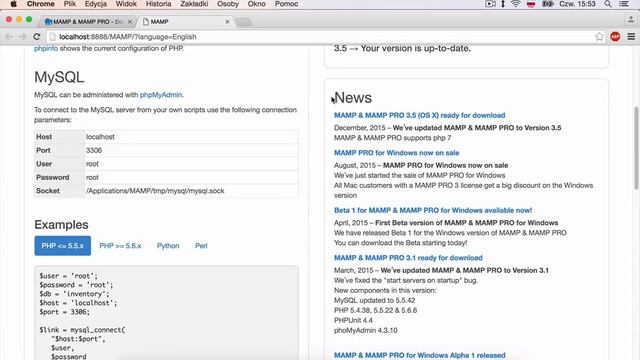The width and height of the screenshot is (640, 360).
Task: Click the MySQL heading
Action: tap(59, 77)
